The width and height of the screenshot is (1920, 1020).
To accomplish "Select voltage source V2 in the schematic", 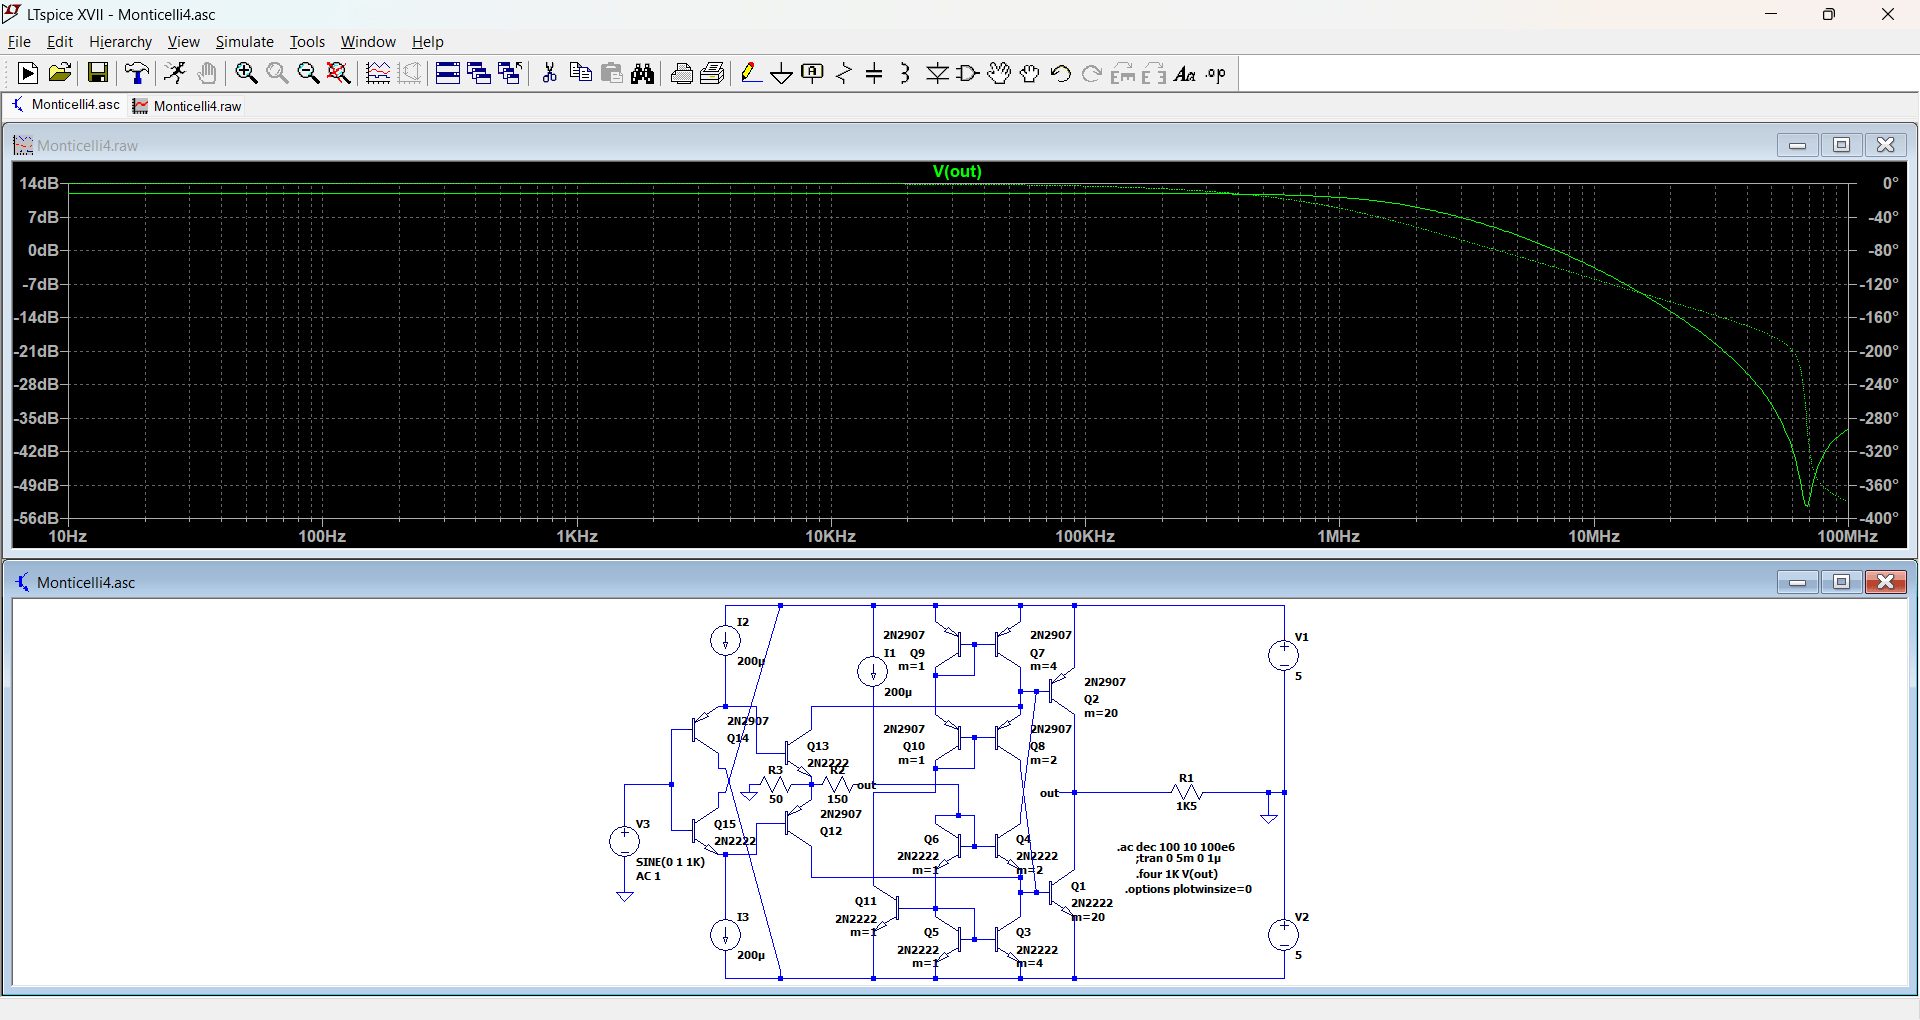I will pyautogui.click(x=1284, y=935).
